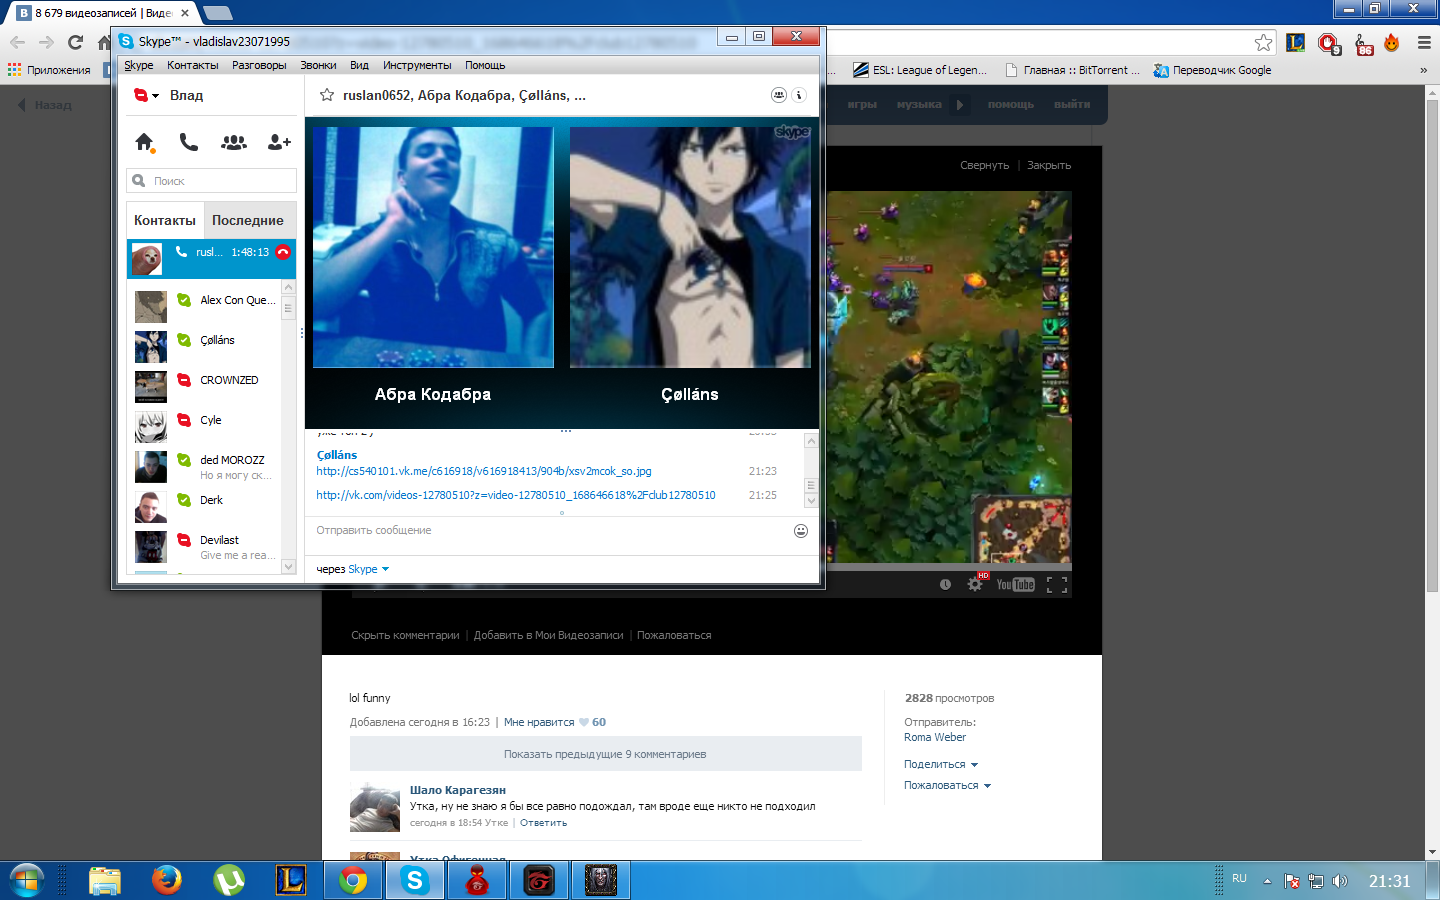The height and width of the screenshot is (900, 1440).
Task: Show hidden tray icons arrow
Action: [1267, 881]
